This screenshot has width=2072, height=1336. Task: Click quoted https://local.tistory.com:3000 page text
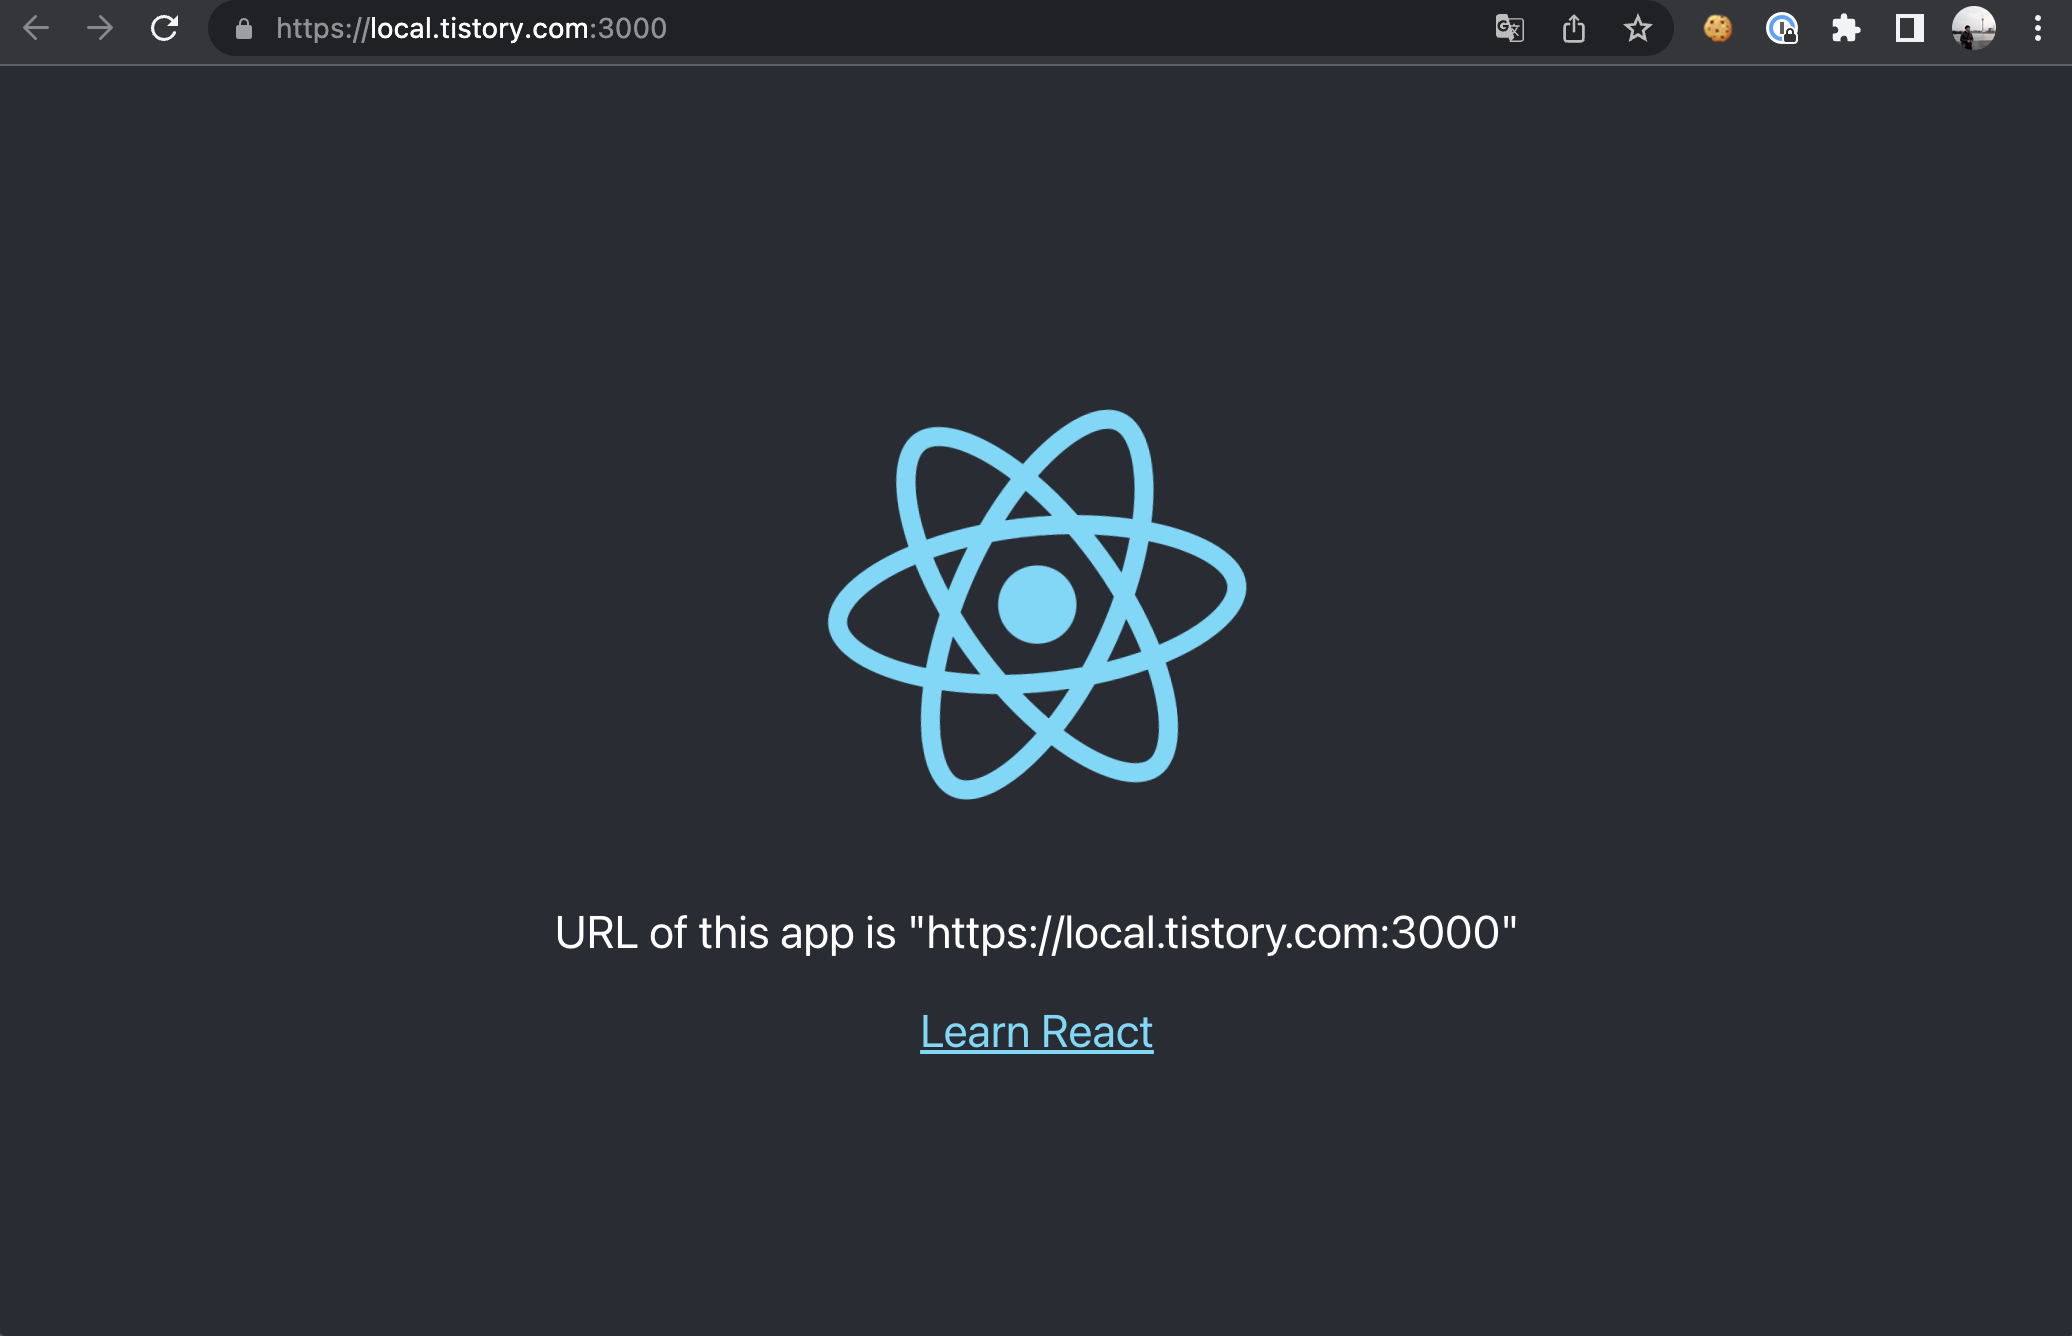[x=1212, y=933]
